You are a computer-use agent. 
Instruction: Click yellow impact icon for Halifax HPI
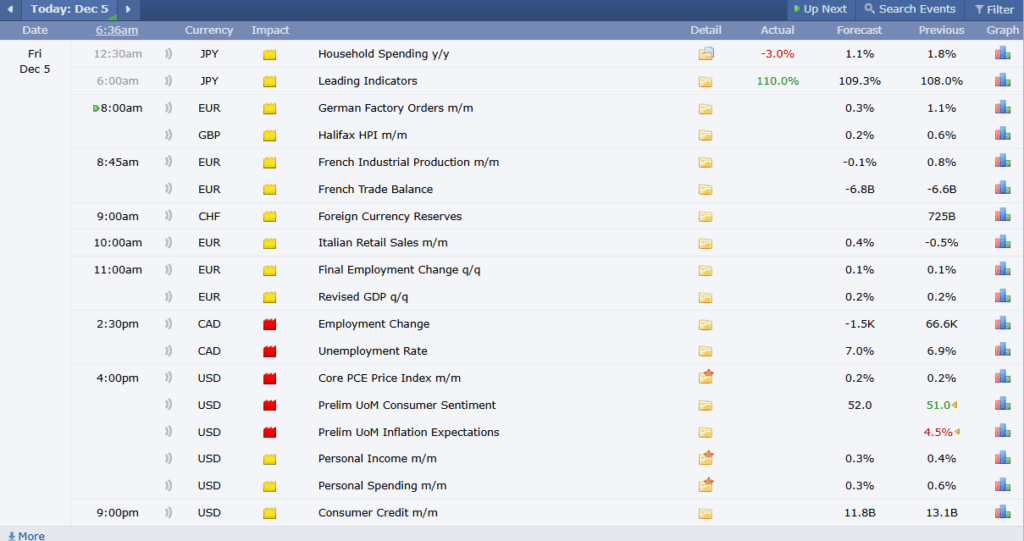pos(269,136)
